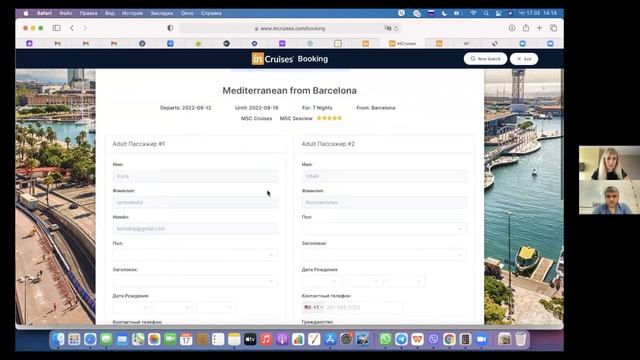
Task: Open Safari from the dock
Action: [x=90, y=339]
